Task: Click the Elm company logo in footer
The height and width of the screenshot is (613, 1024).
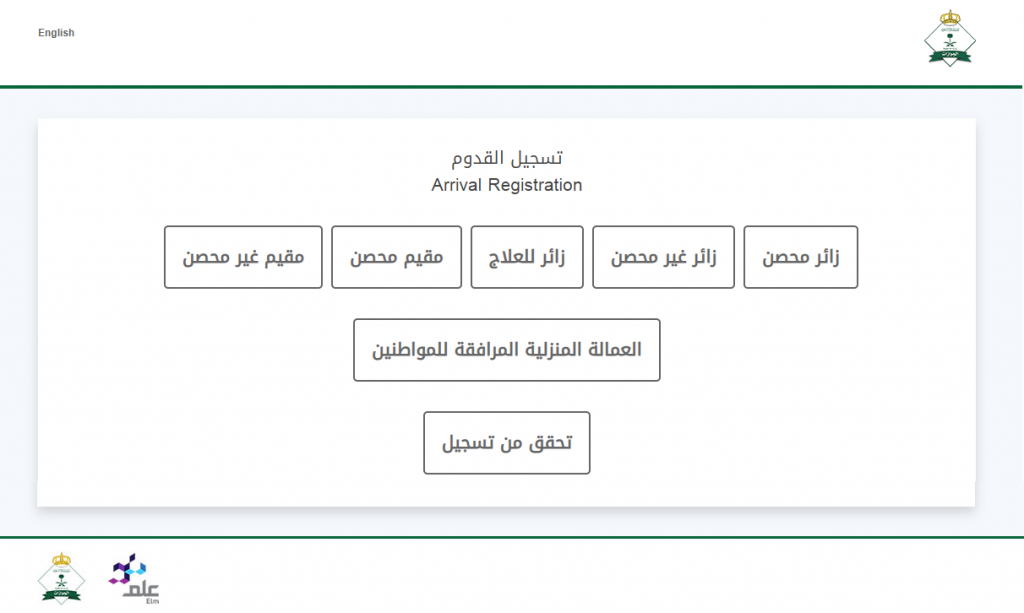Action: 135,579
